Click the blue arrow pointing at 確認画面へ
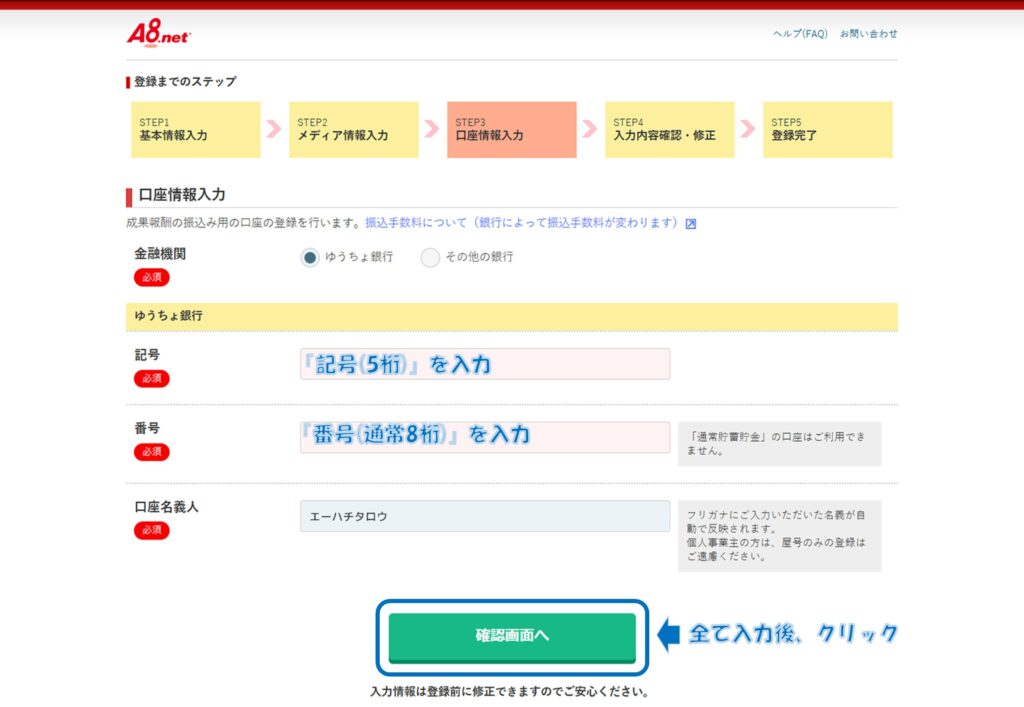 [x=668, y=634]
